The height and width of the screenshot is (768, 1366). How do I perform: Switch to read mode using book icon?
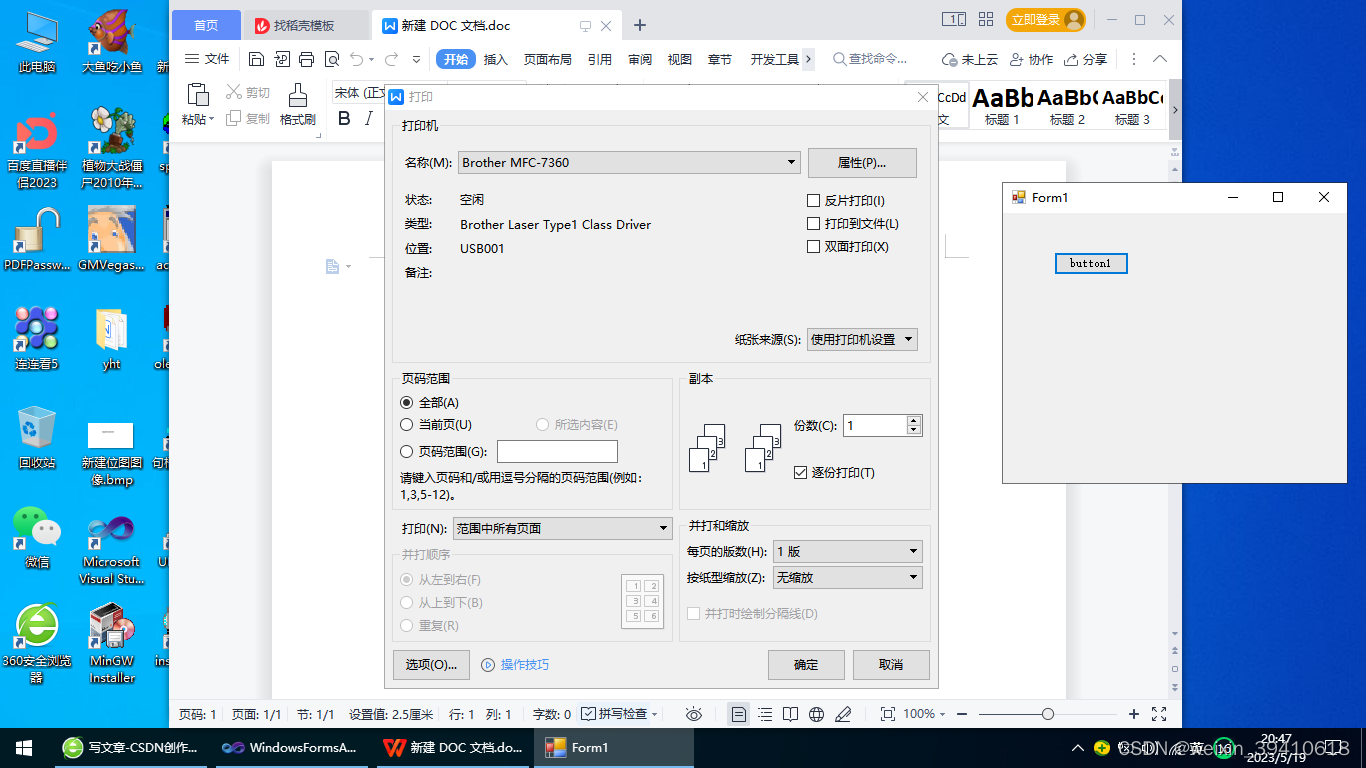791,714
